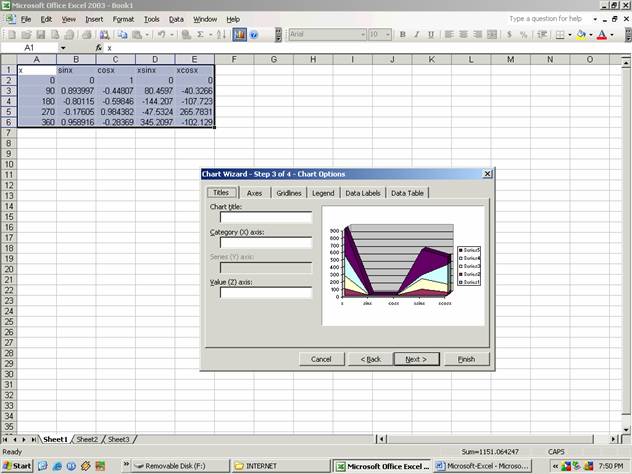
Task: Apply the yellow Fill Color bucket
Action: pyautogui.click(x=581, y=35)
